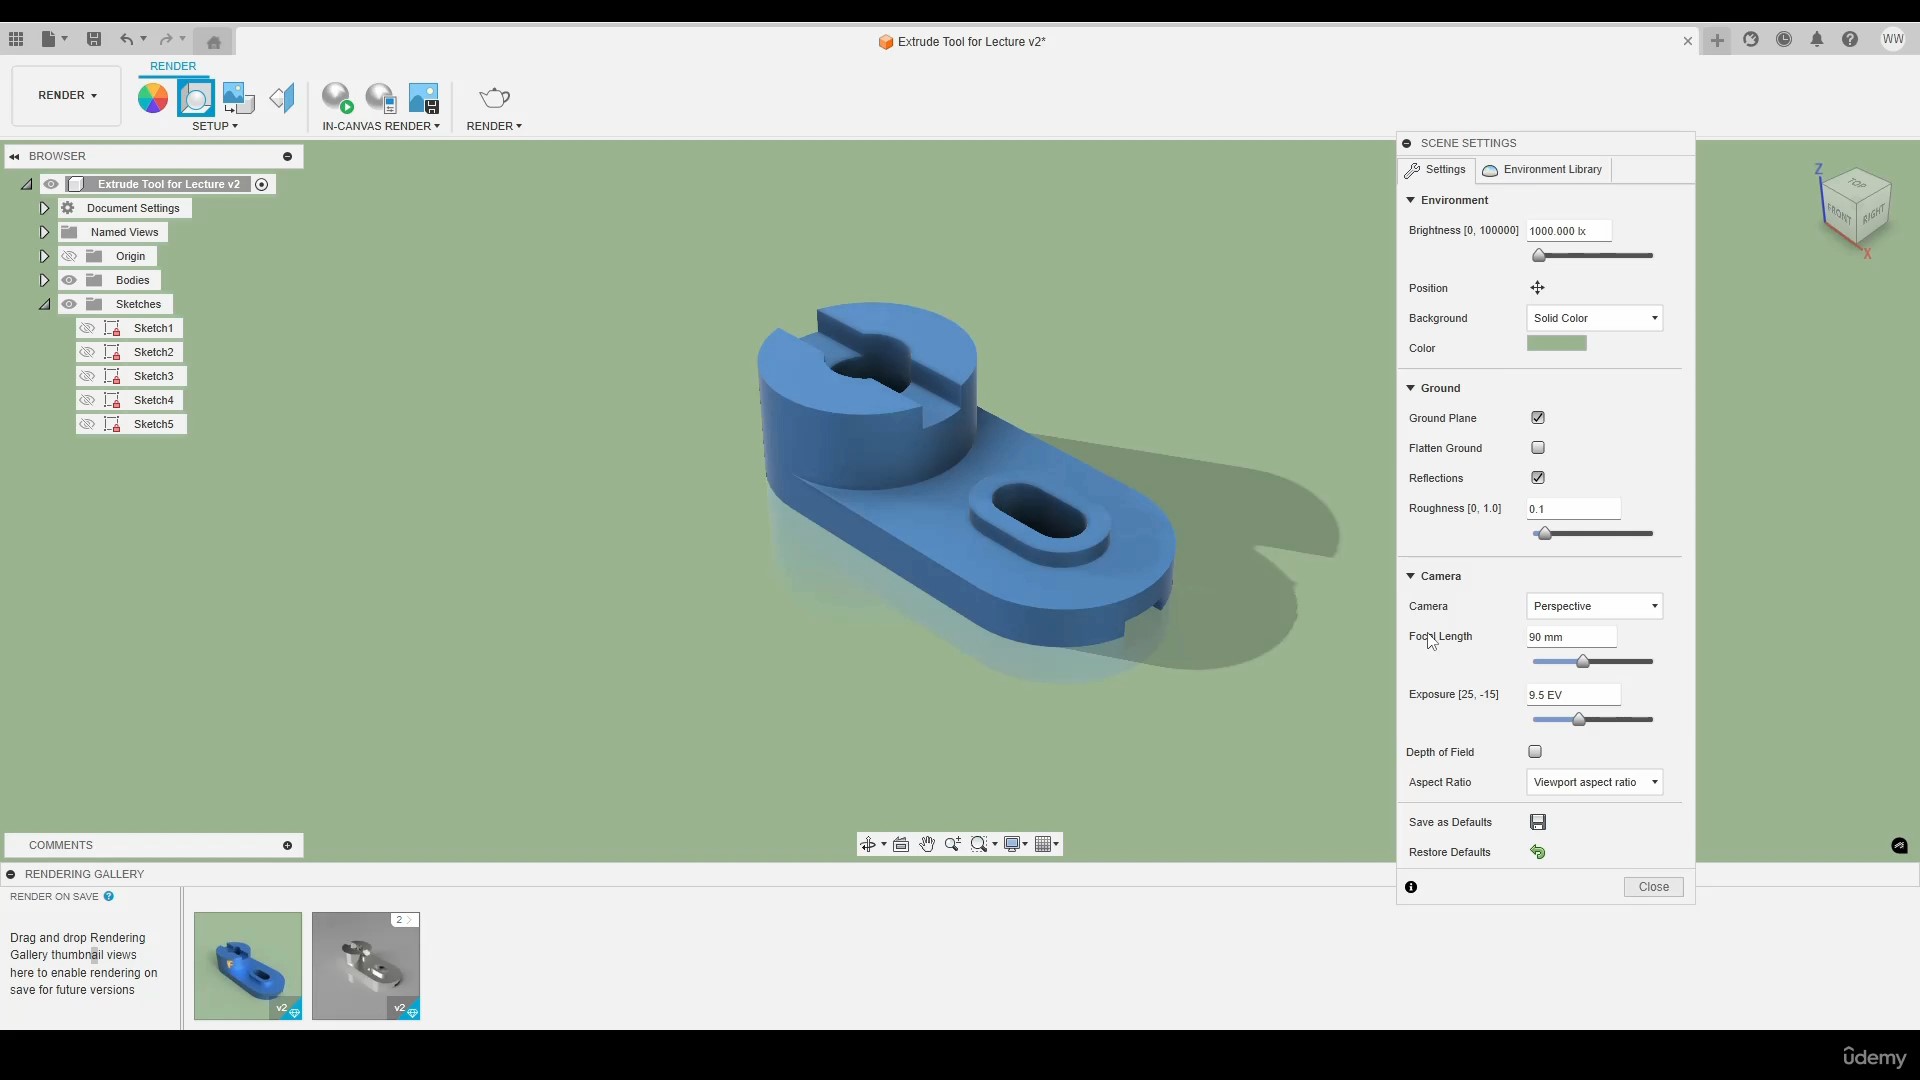This screenshot has width=1920, height=1080.
Task: Open the Job Status clock icon
Action: 1784,39
